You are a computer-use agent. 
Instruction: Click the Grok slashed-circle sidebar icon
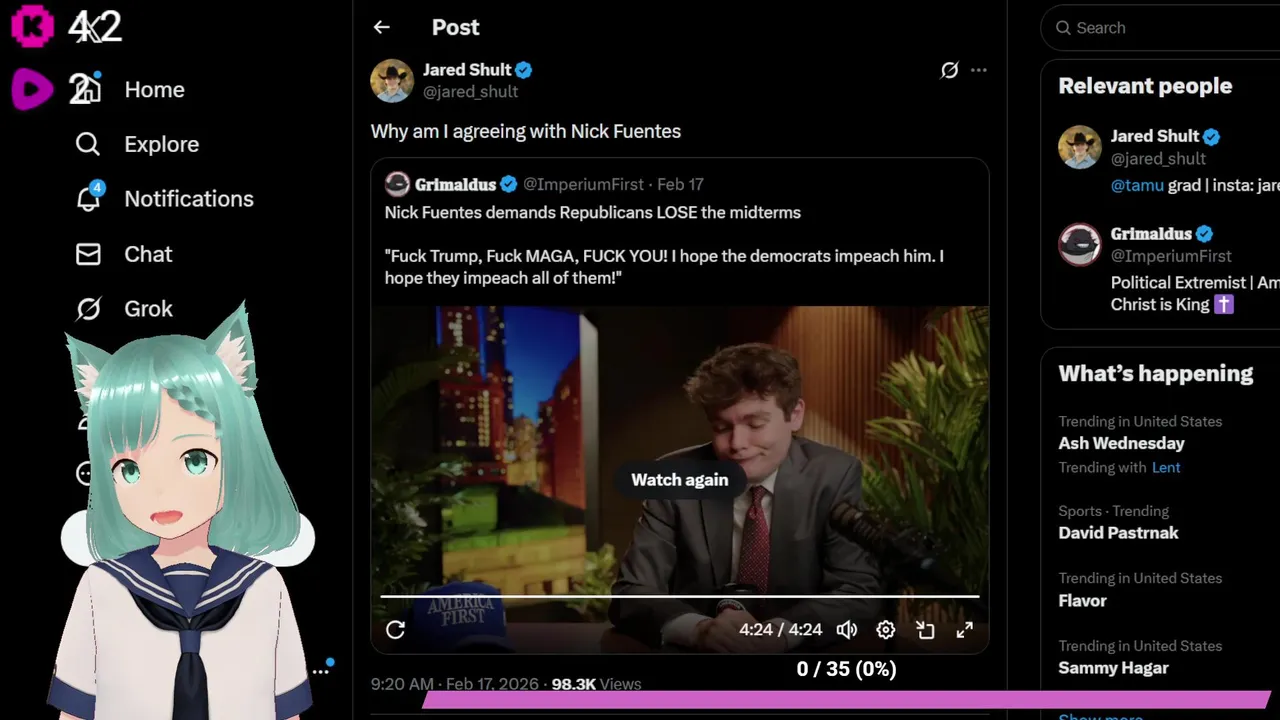click(88, 309)
